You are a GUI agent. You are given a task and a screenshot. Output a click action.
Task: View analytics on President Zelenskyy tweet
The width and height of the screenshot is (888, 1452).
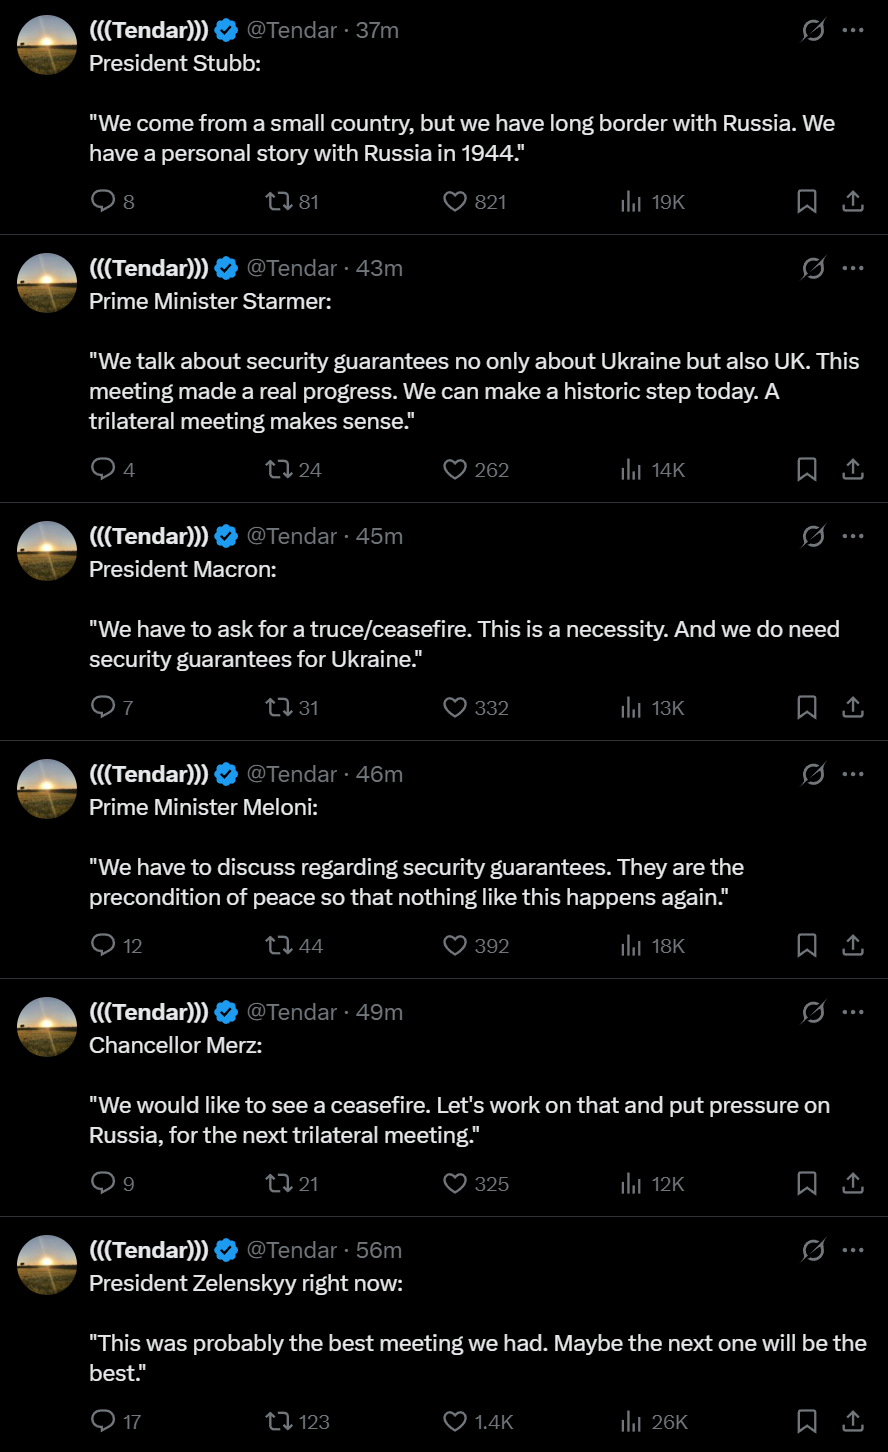(x=631, y=1422)
